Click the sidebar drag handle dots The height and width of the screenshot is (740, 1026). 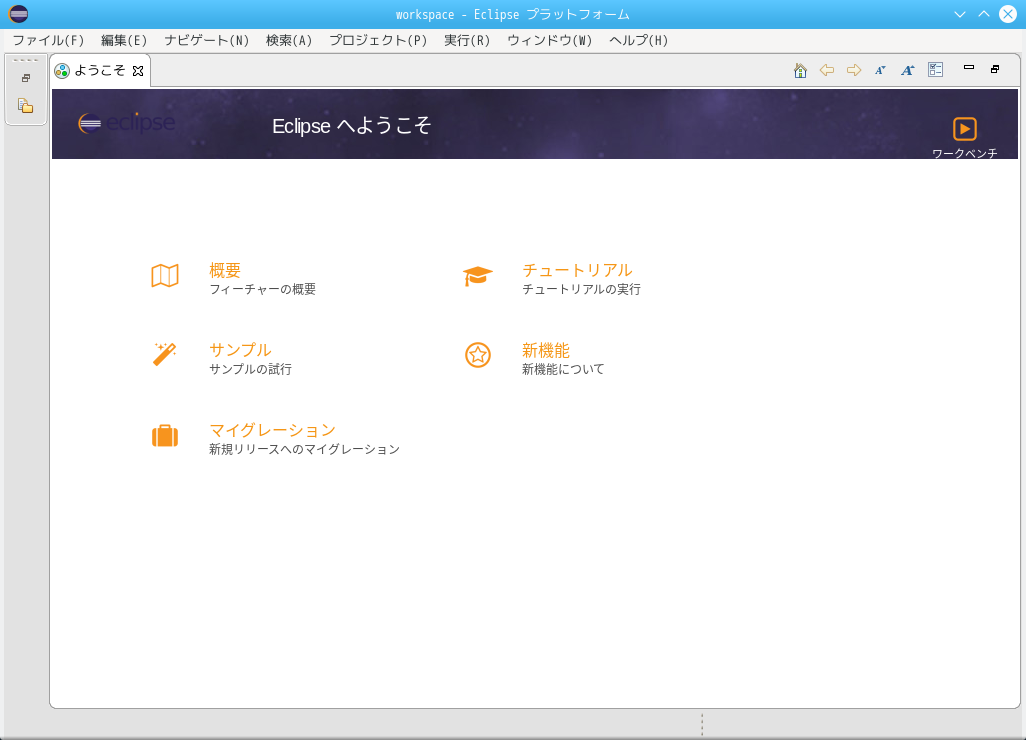click(x=26, y=60)
